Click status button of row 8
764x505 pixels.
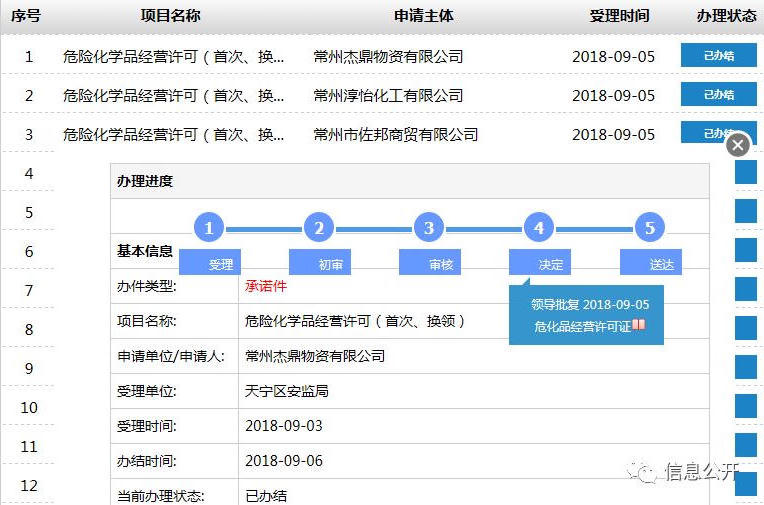click(745, 328)
